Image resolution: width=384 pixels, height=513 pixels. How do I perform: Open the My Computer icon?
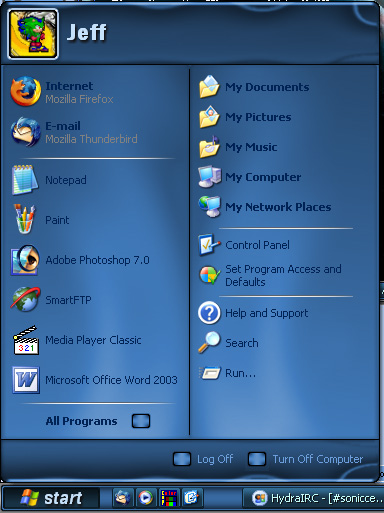tap(209, 177)
